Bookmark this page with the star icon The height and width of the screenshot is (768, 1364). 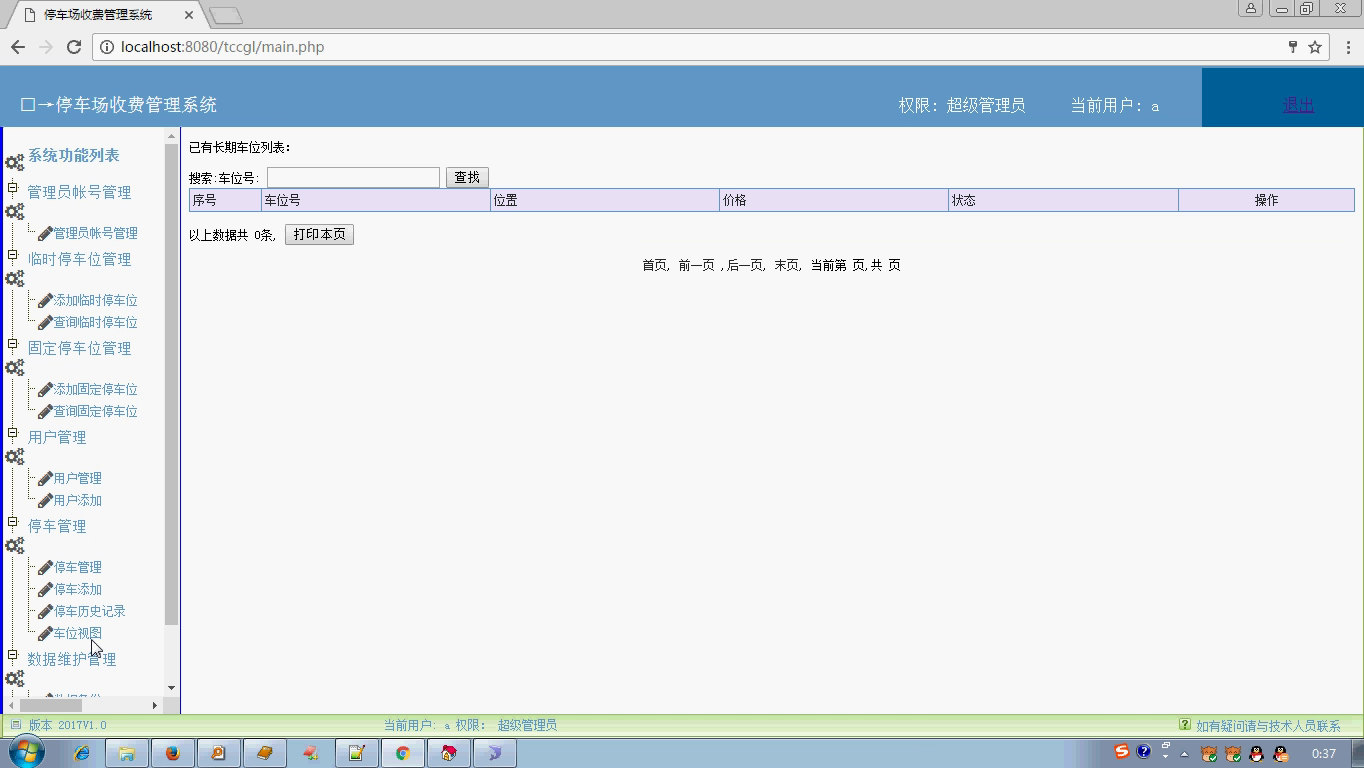point(1315,47)
